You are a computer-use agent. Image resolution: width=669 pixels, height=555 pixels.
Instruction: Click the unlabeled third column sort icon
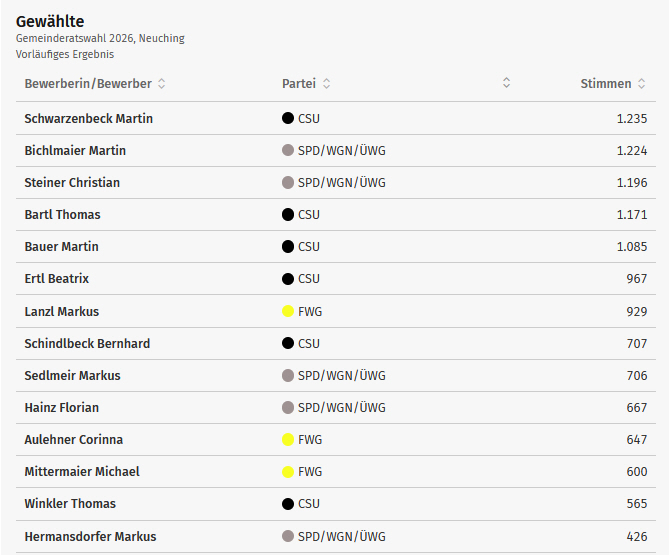(507, 83)
